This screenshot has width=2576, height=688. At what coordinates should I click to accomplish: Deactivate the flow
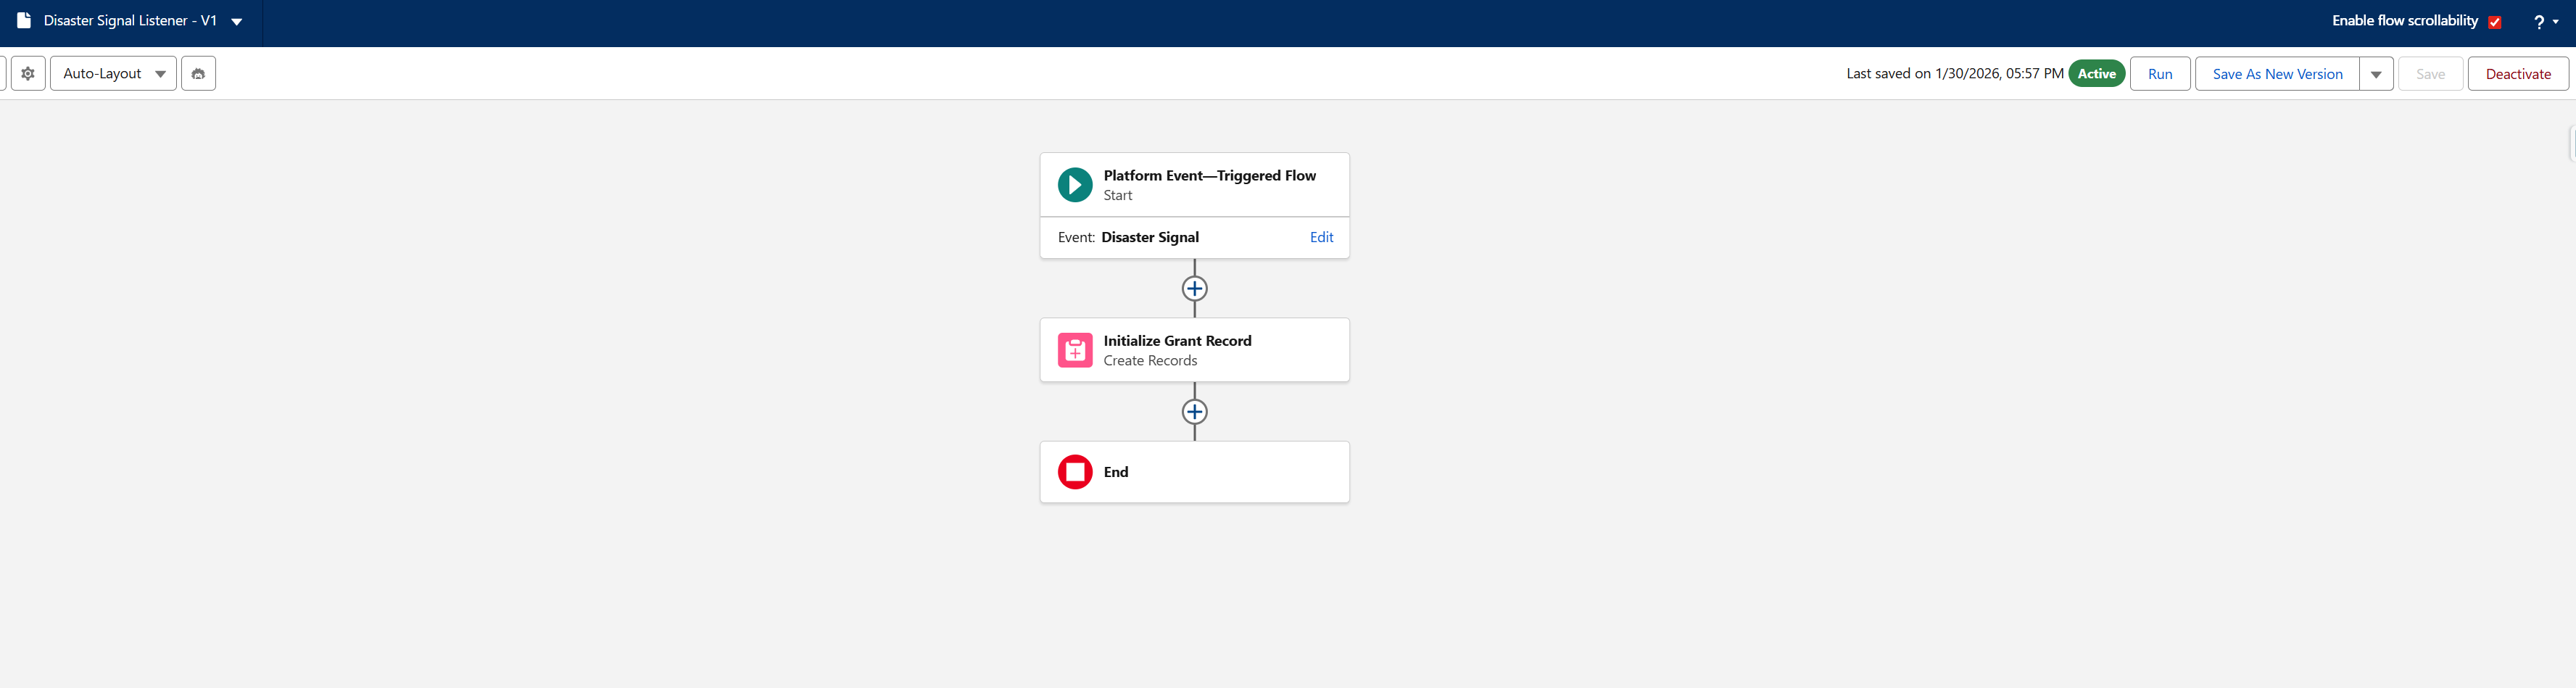[2517, 74]
